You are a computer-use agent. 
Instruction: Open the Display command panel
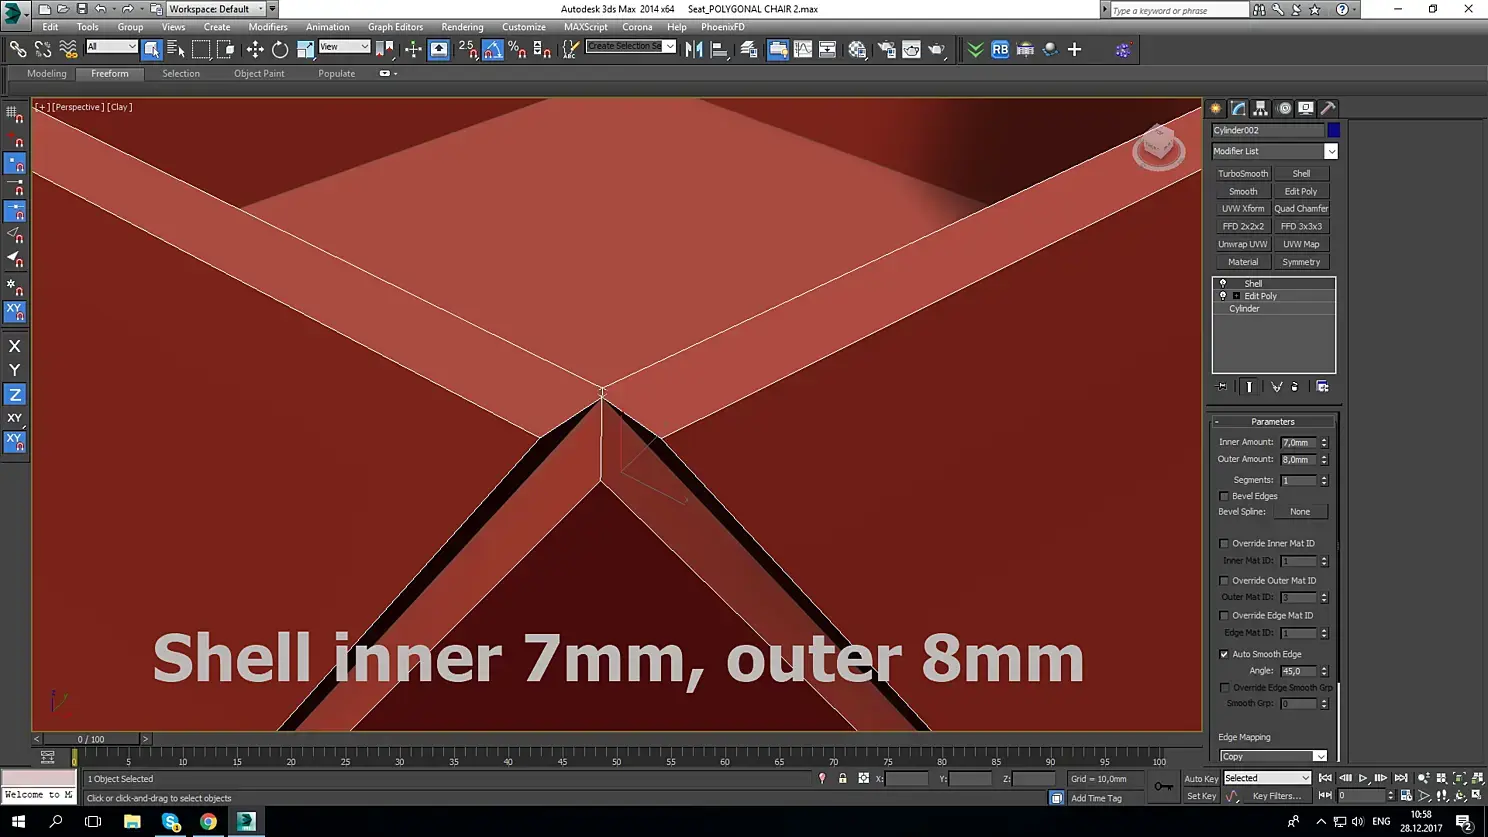1306,108
